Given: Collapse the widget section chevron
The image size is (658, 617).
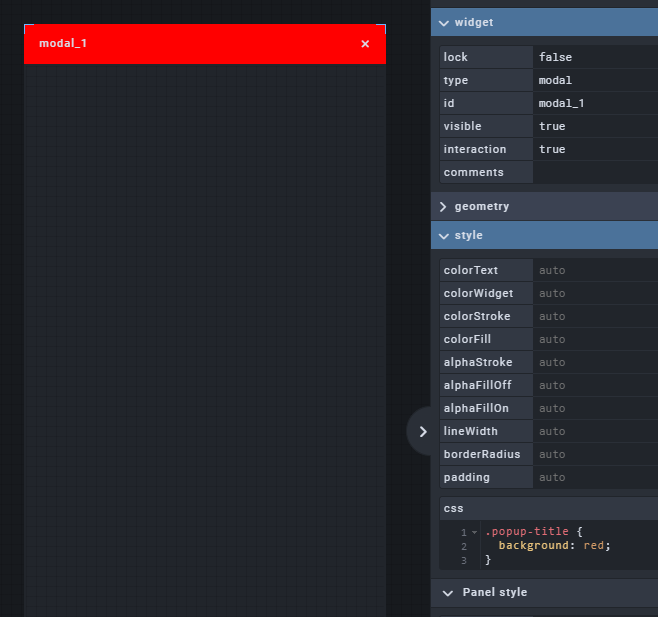Looking at the screenshot, I should pos(444,23).
